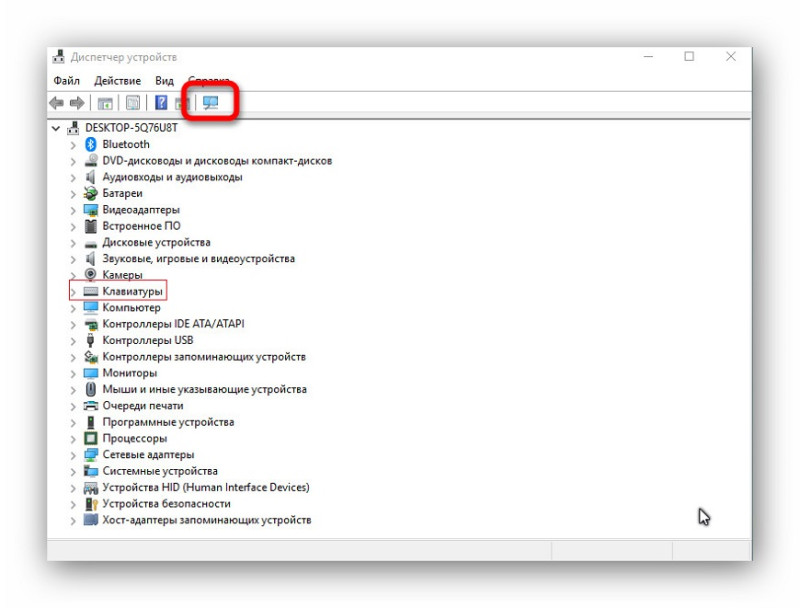Open the Действие menu
Viewport: 800px width, 608px height.
tap(117, 81)
